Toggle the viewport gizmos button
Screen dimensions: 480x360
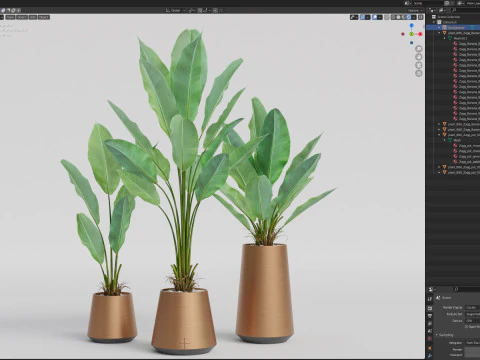362,17
